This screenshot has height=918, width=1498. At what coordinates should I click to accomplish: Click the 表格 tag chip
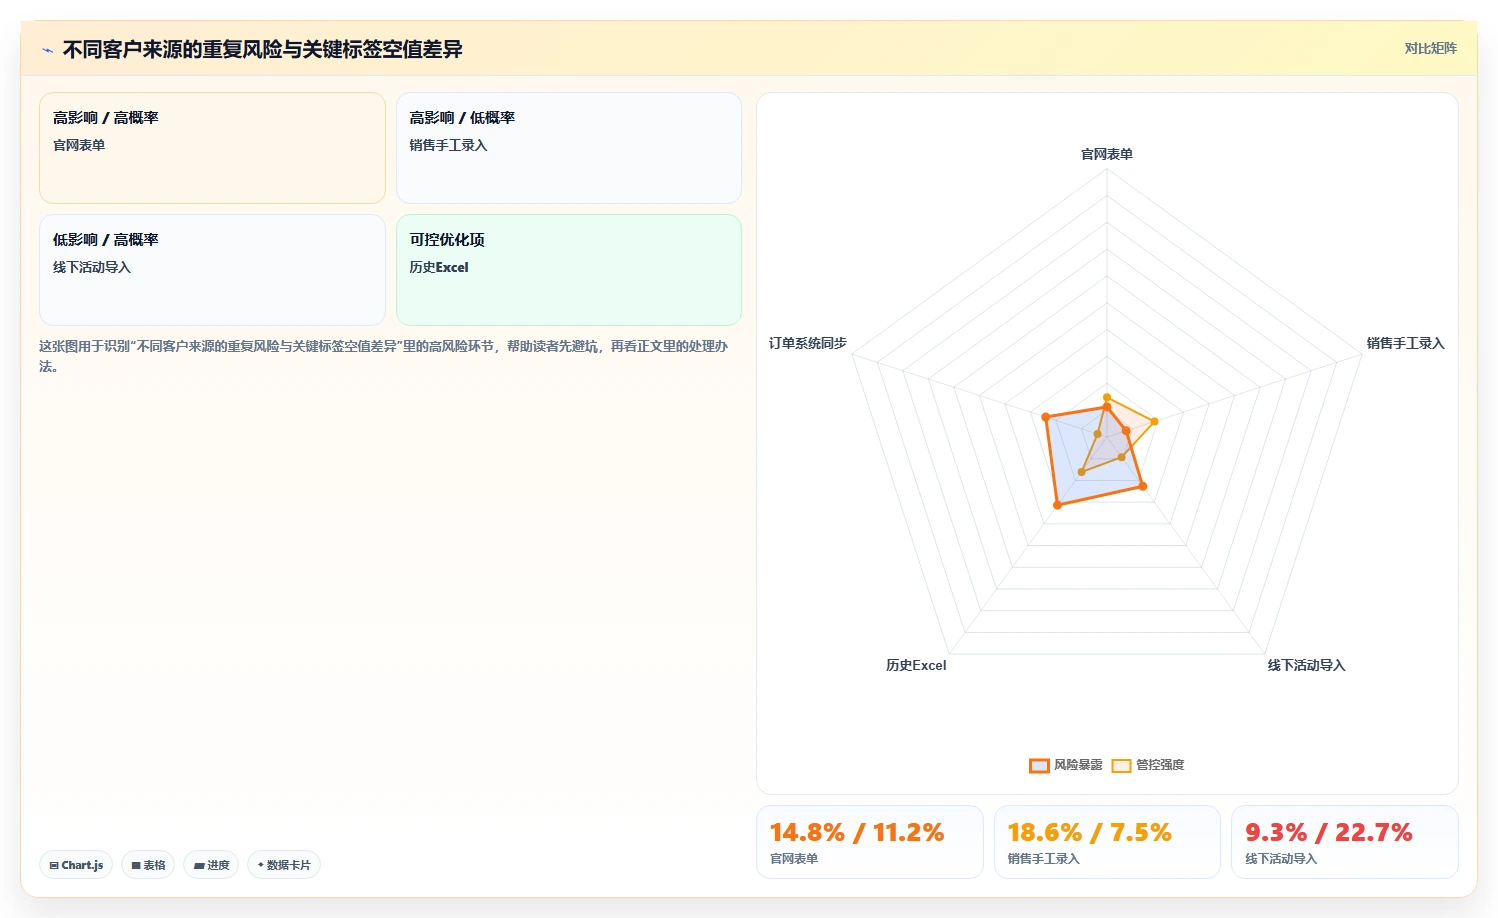[x=148, y=865]
